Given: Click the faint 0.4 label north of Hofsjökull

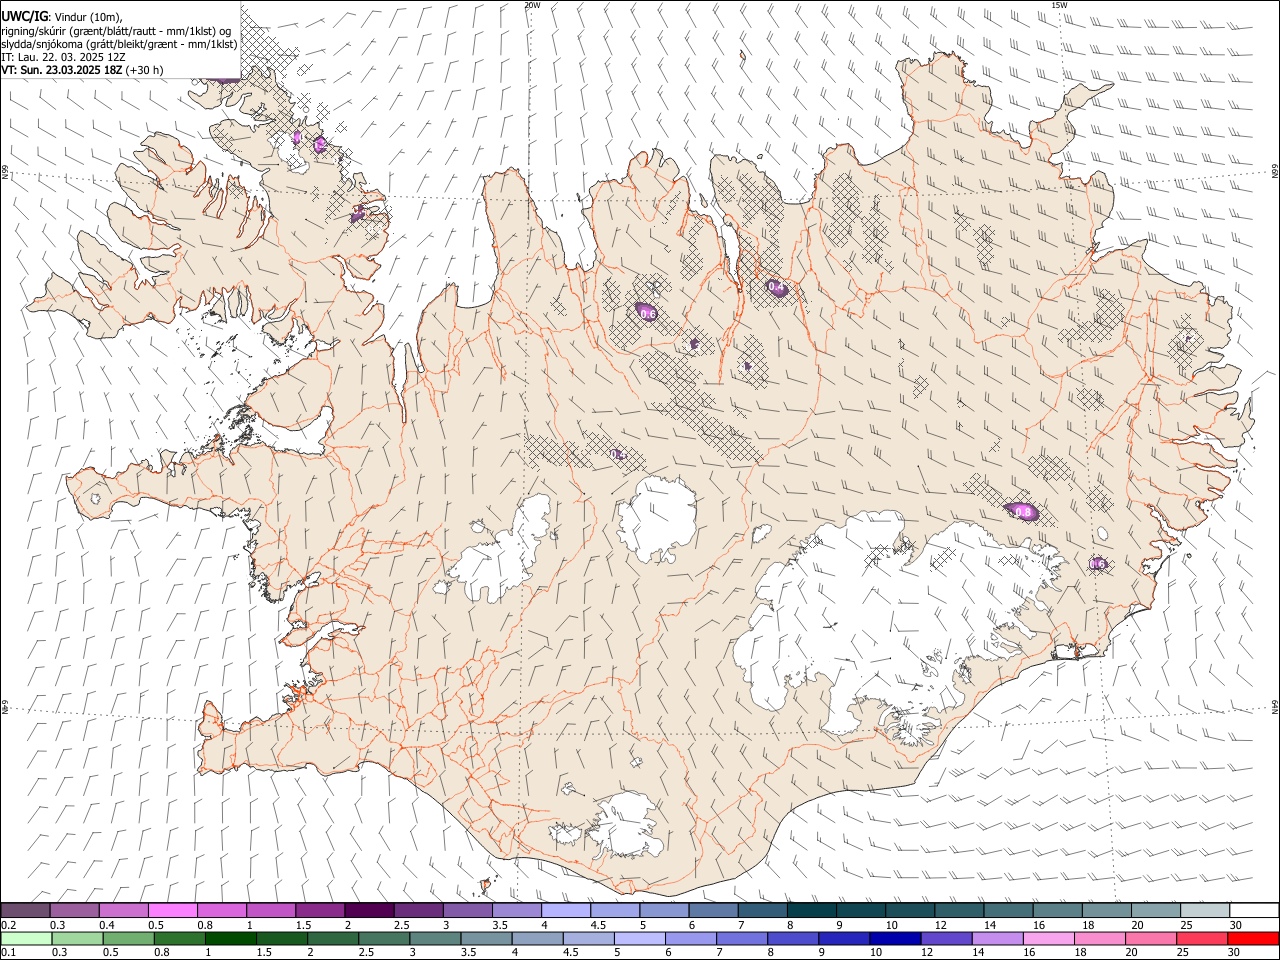Looking at the screenshot, I should [x=618, y=455].
